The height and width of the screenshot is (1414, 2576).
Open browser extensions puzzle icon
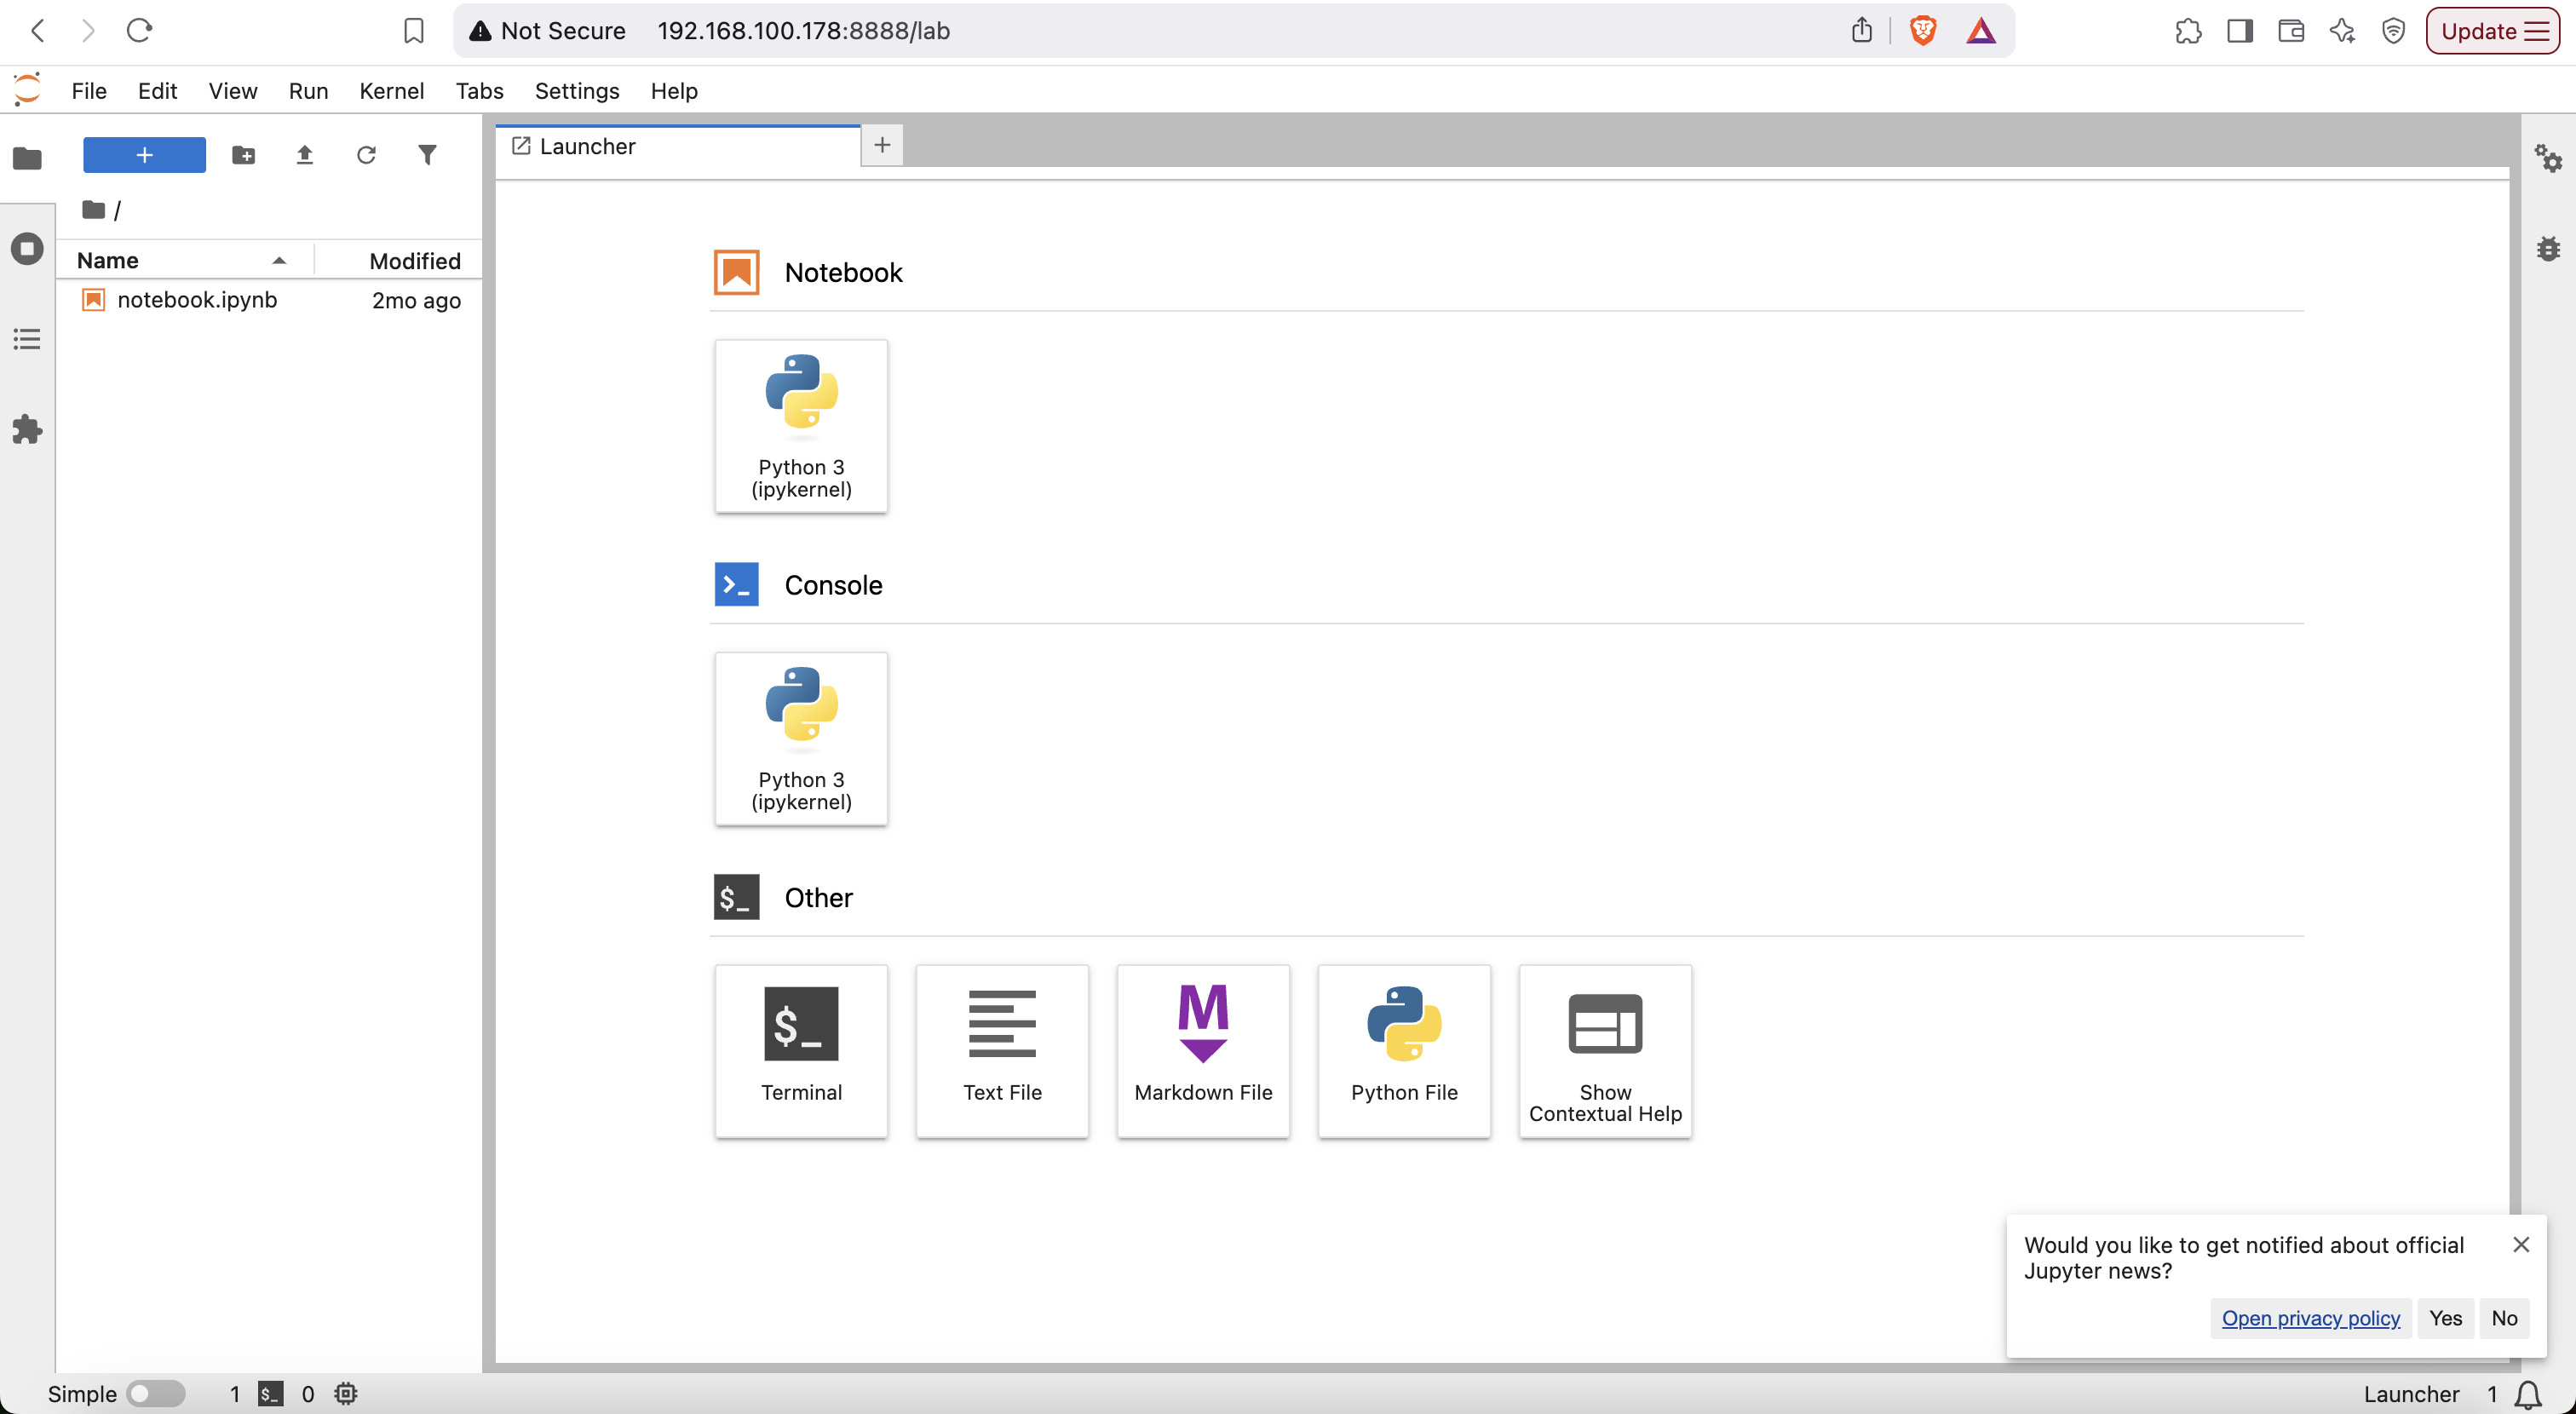coord(2188,31)
